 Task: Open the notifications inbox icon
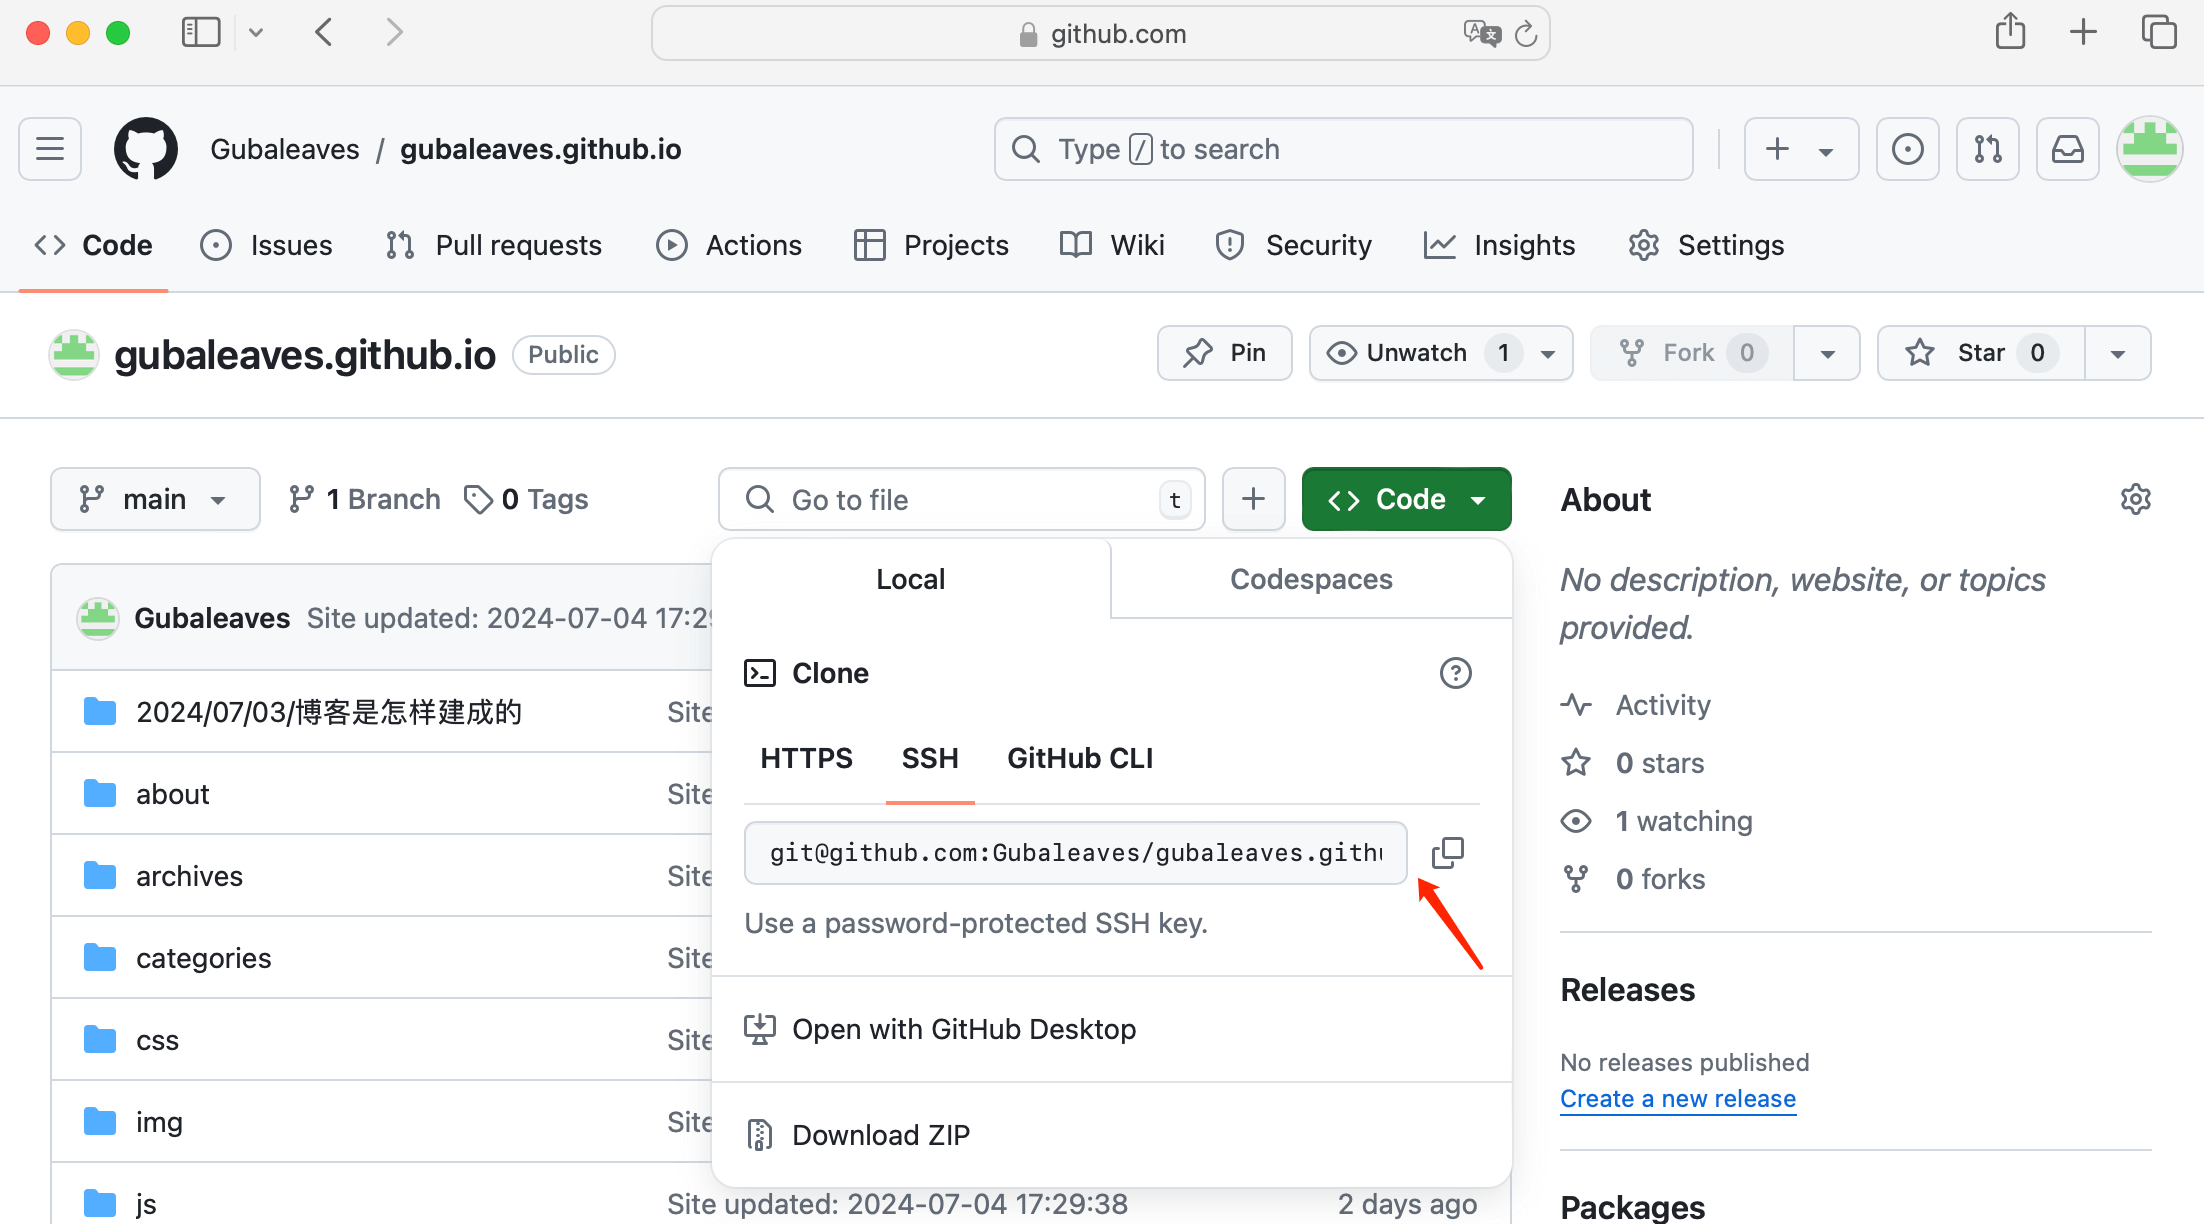(2067, 149)
